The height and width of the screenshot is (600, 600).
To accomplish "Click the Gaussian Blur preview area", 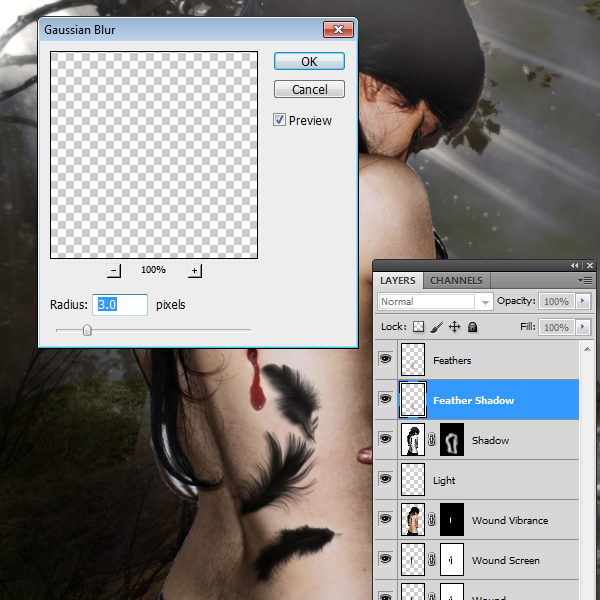I will point(154,155).
